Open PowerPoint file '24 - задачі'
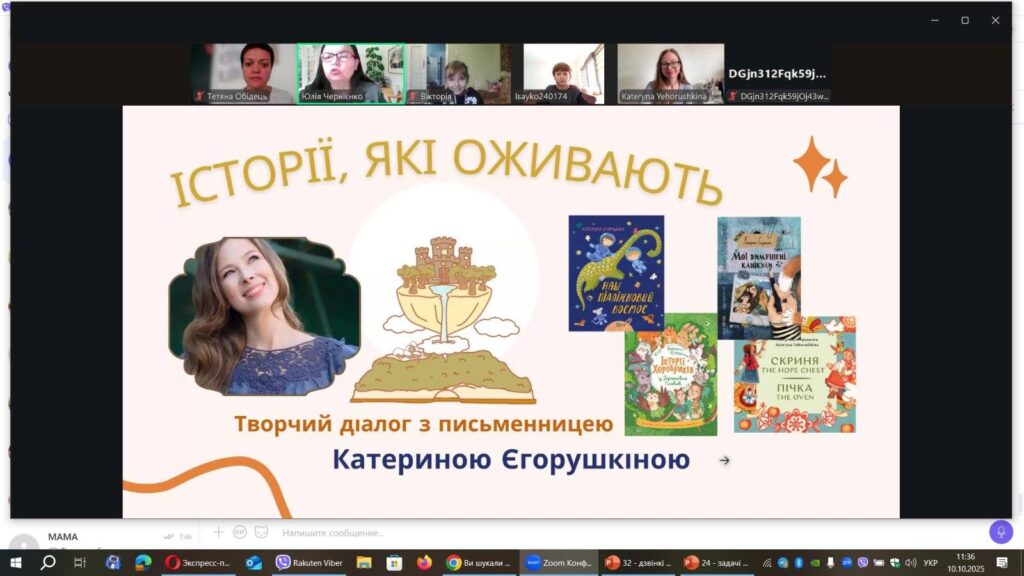This screenshot has width=1024, height=576. click(716, 563)
